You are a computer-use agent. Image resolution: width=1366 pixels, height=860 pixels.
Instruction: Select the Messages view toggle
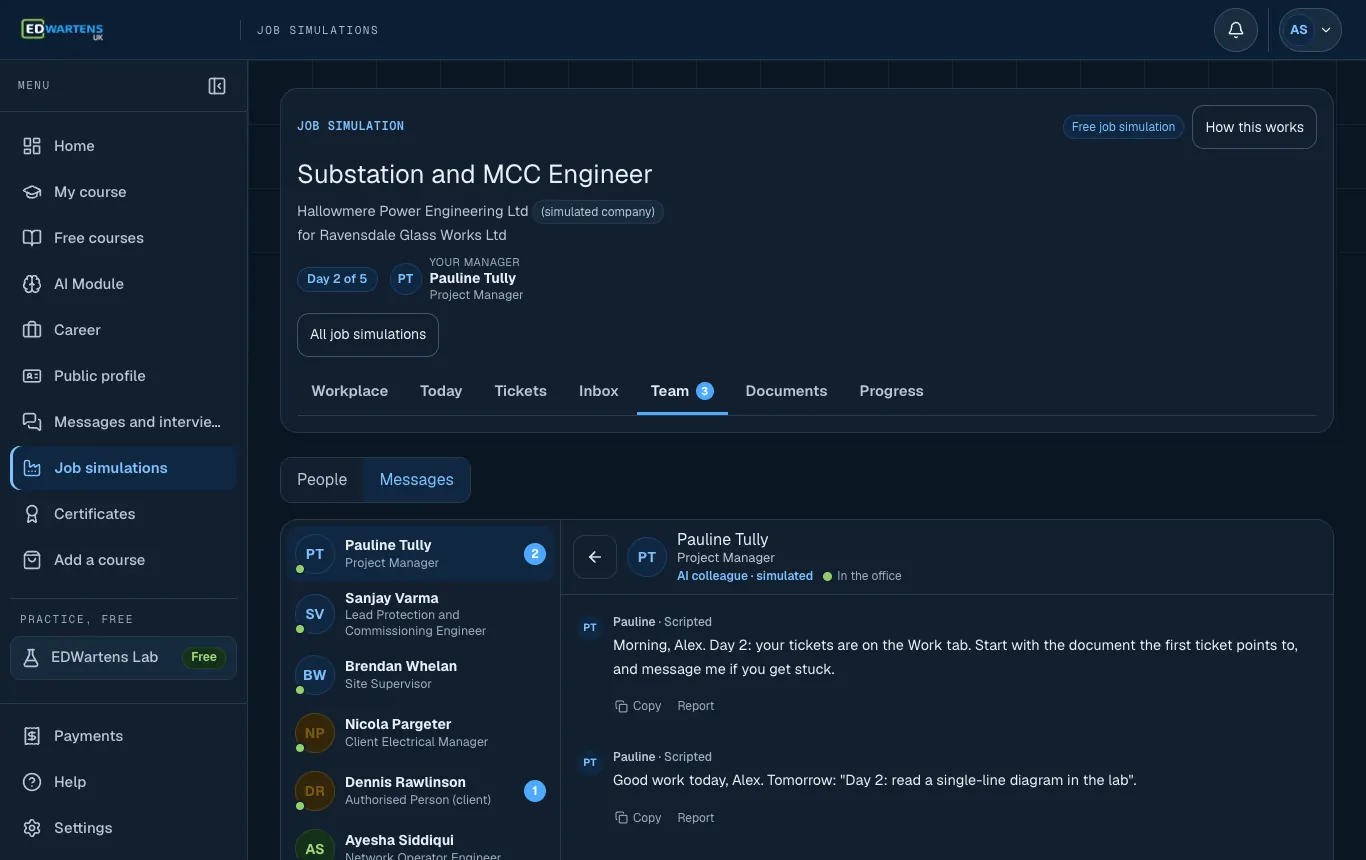(416, 480)
